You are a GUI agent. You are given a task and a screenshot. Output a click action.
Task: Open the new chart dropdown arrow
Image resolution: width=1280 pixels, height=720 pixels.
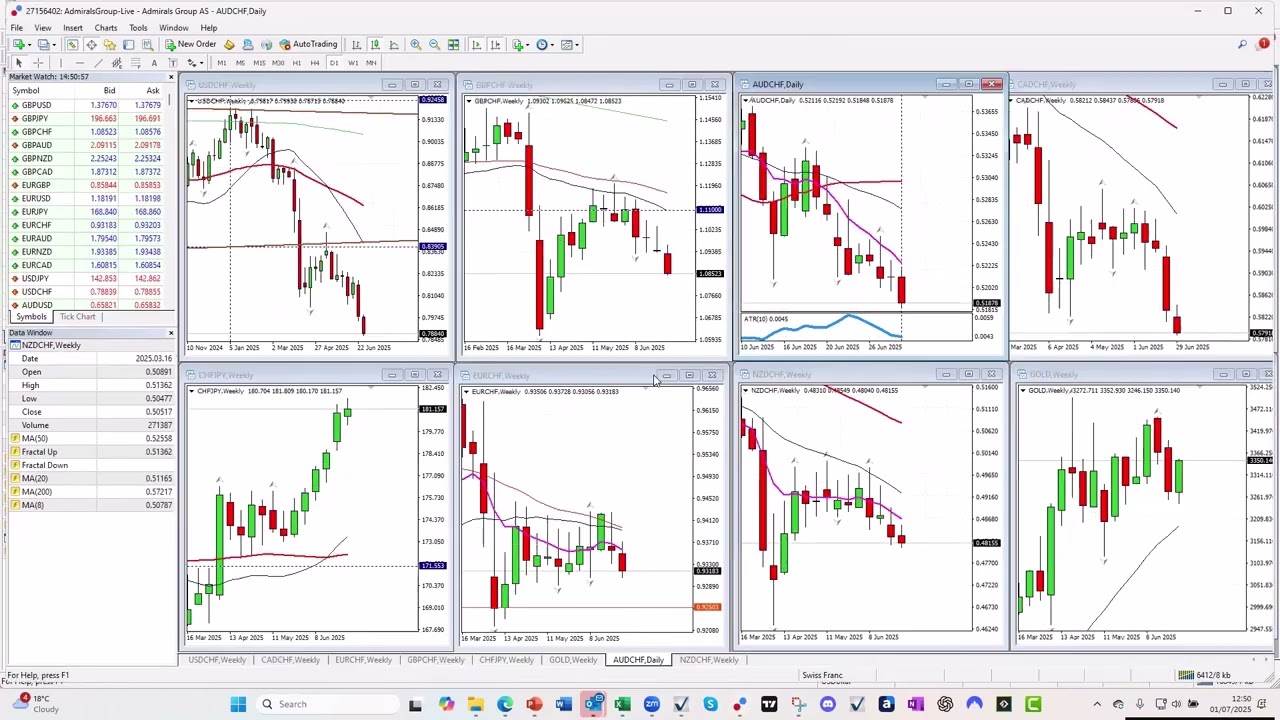[28, 44]
